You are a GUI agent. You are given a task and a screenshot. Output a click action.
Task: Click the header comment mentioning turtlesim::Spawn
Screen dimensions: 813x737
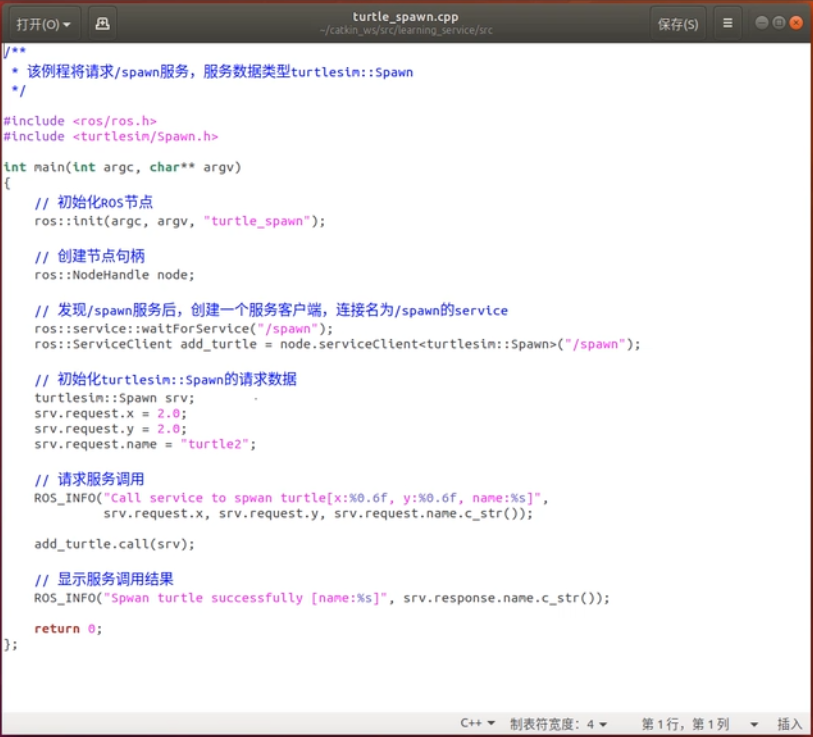[x=212, y=72]
